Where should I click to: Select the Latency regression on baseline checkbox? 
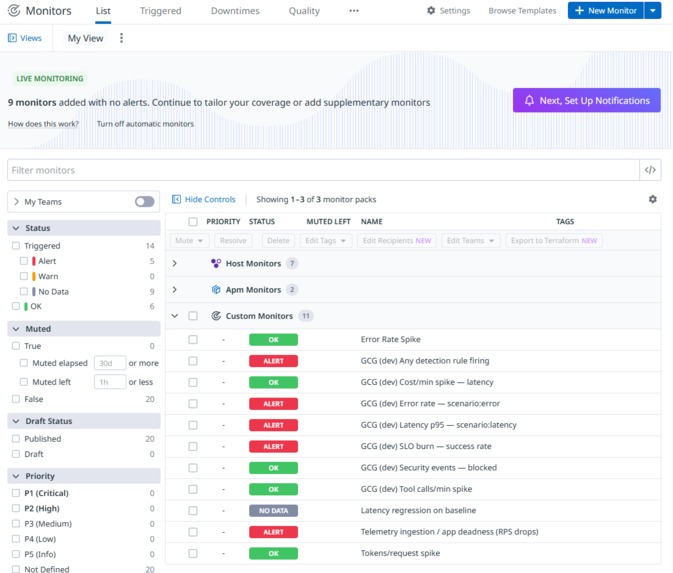[x=193, y=511]
